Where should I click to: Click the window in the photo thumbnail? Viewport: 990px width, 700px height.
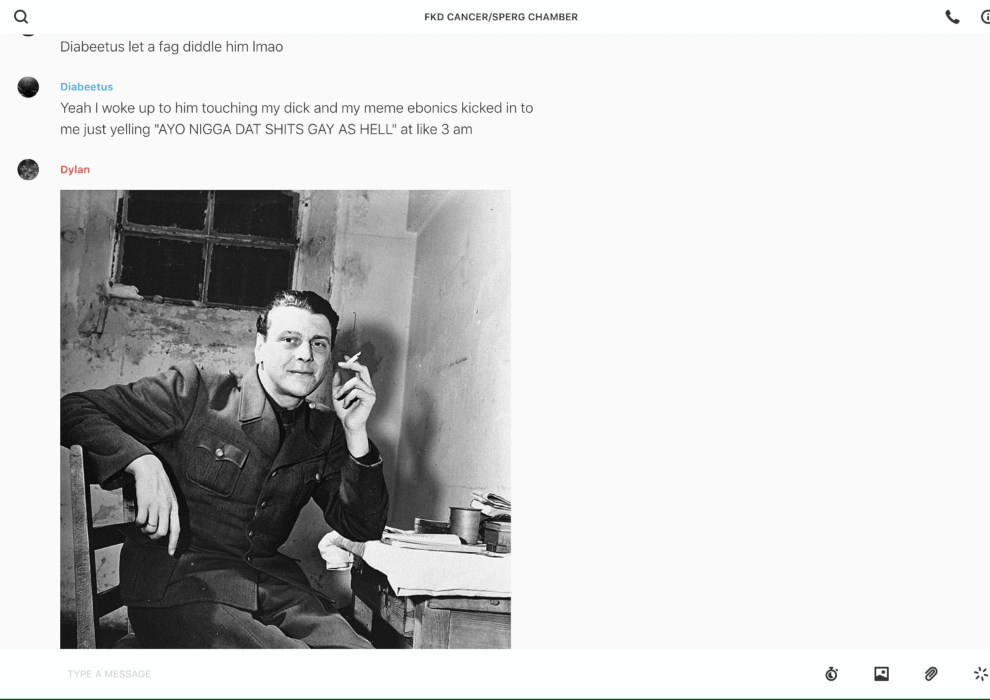tap(206, 248)
